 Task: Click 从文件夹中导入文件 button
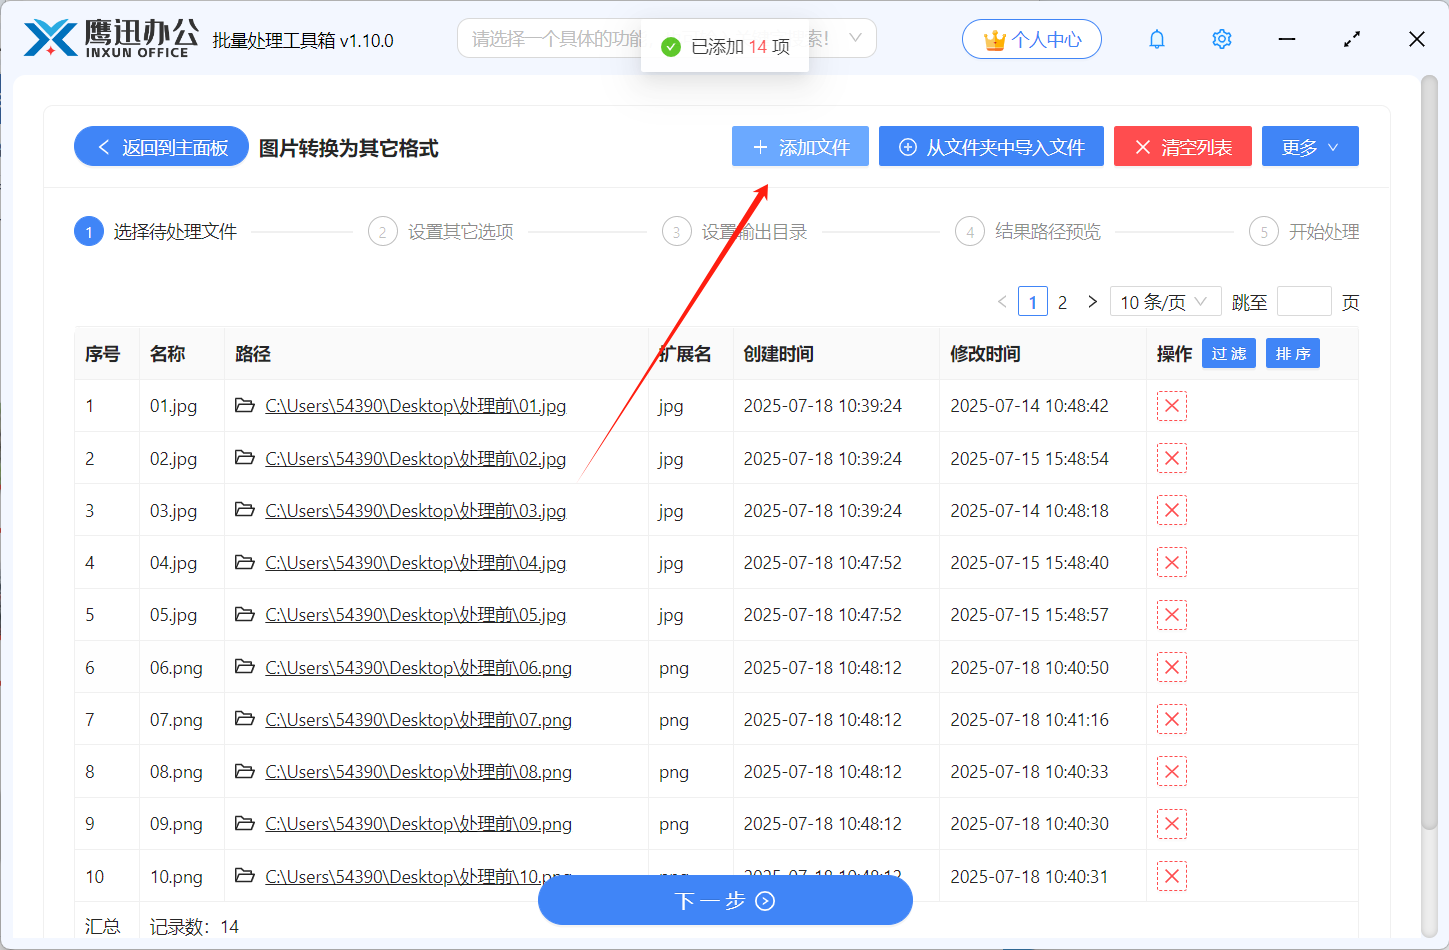pos(991,146)
